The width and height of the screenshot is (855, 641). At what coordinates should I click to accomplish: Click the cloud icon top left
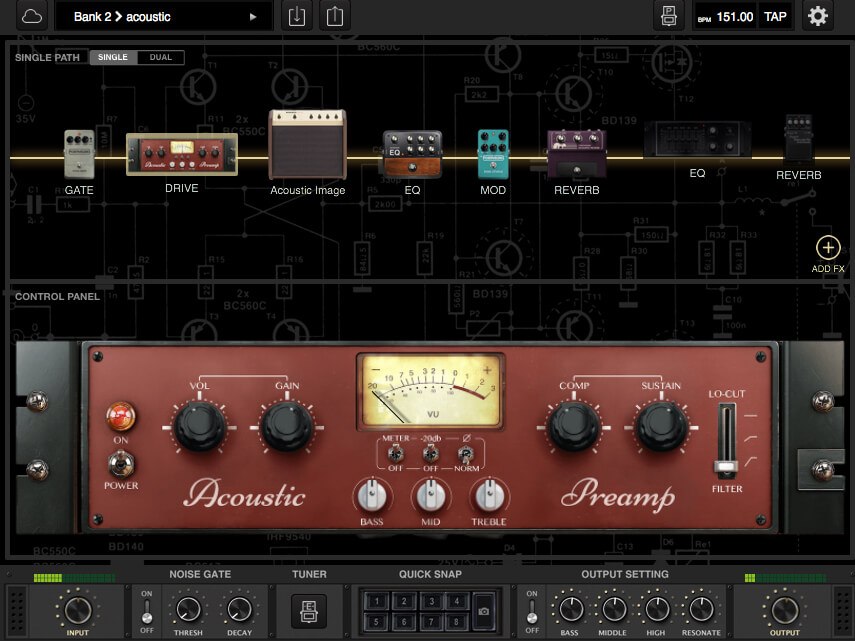31,16
